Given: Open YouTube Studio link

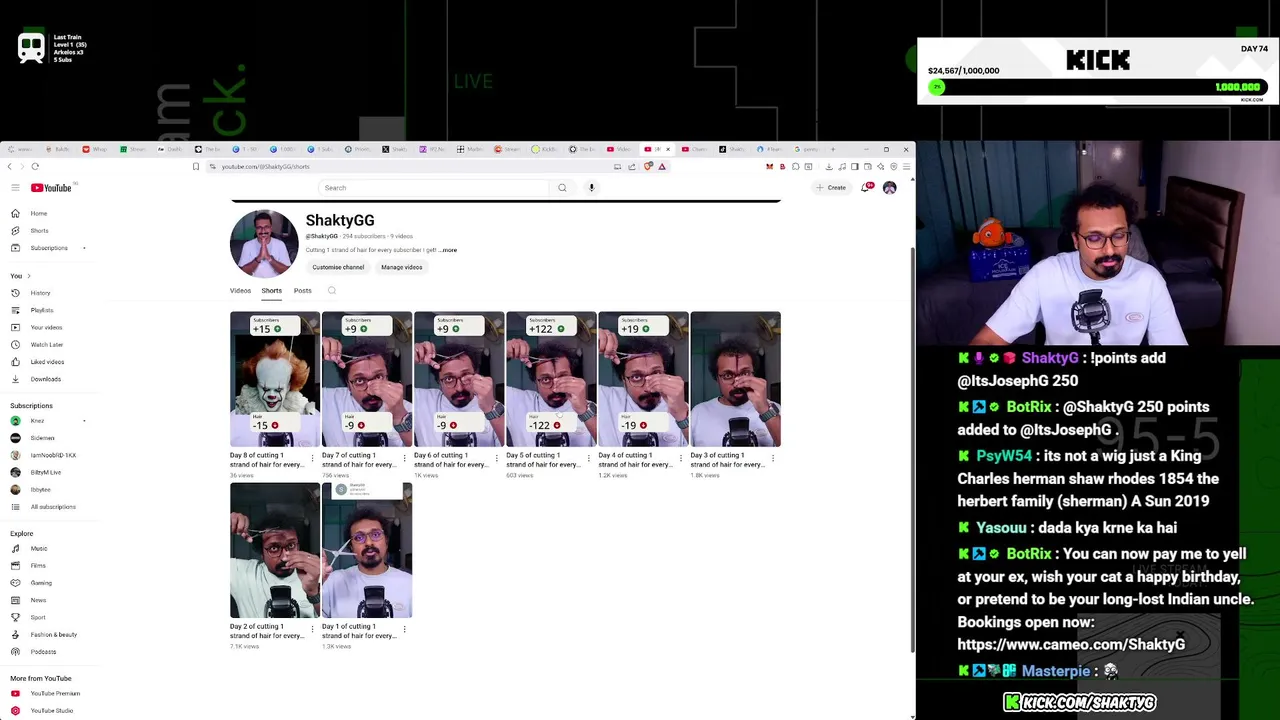Looking at the screenshot, I should (x=51, y=711).
